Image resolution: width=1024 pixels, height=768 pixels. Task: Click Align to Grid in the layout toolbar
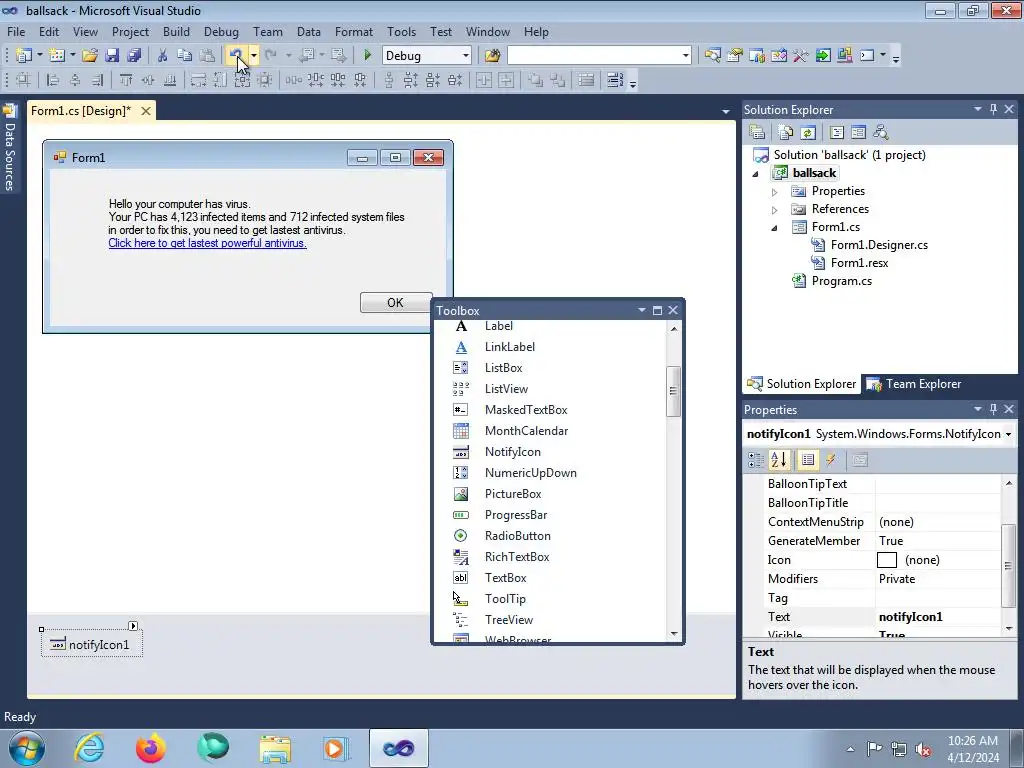click(24, 80)
